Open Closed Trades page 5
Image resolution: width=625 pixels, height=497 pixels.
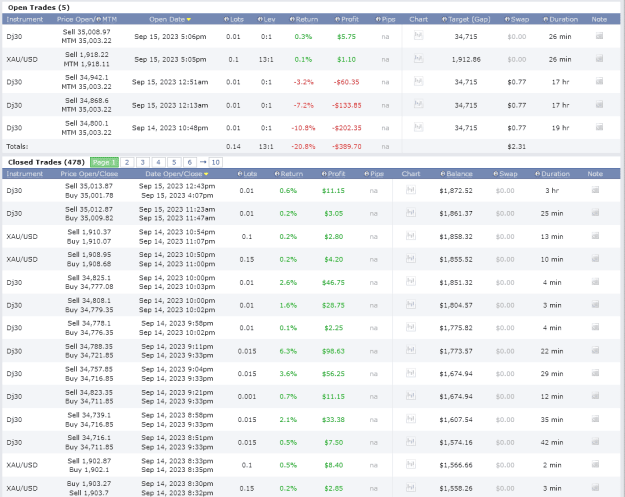pos(174,162)
